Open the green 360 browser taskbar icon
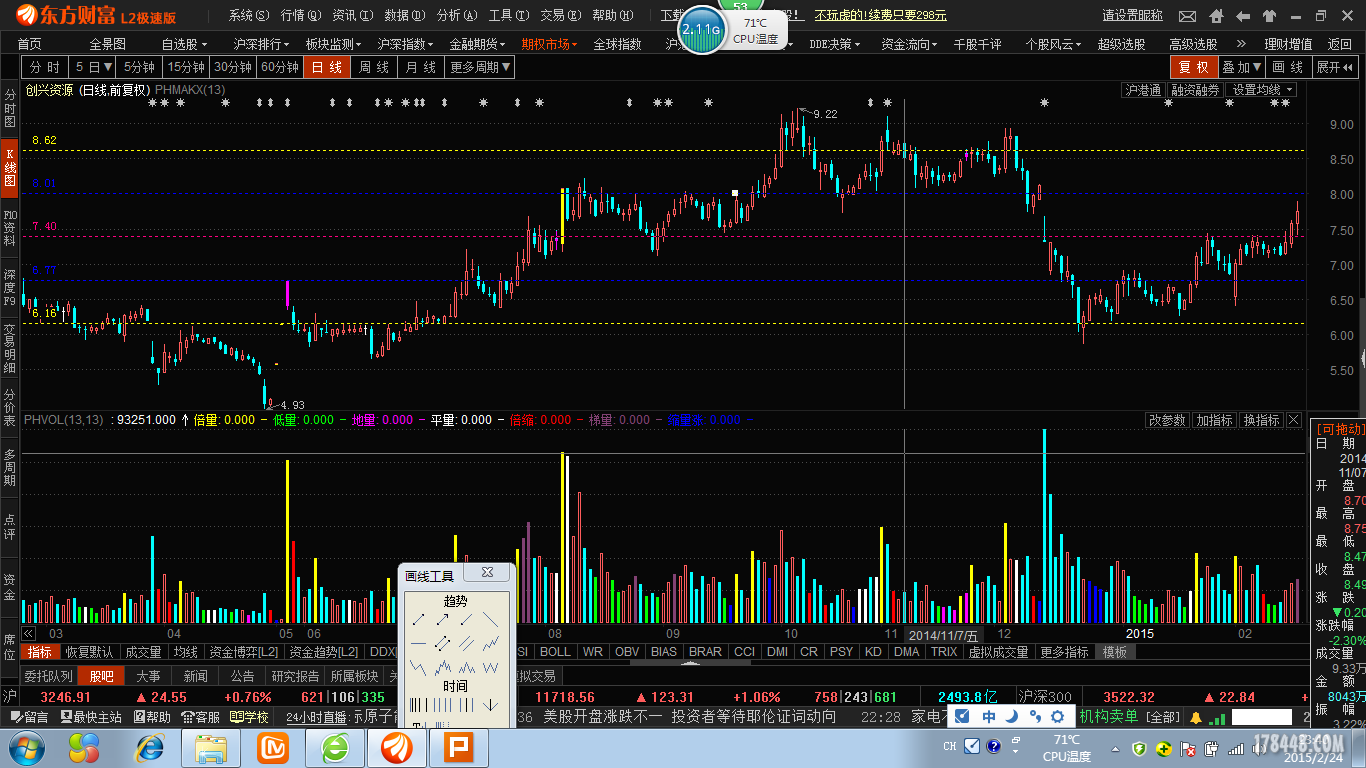 click(x=335, y=747)
